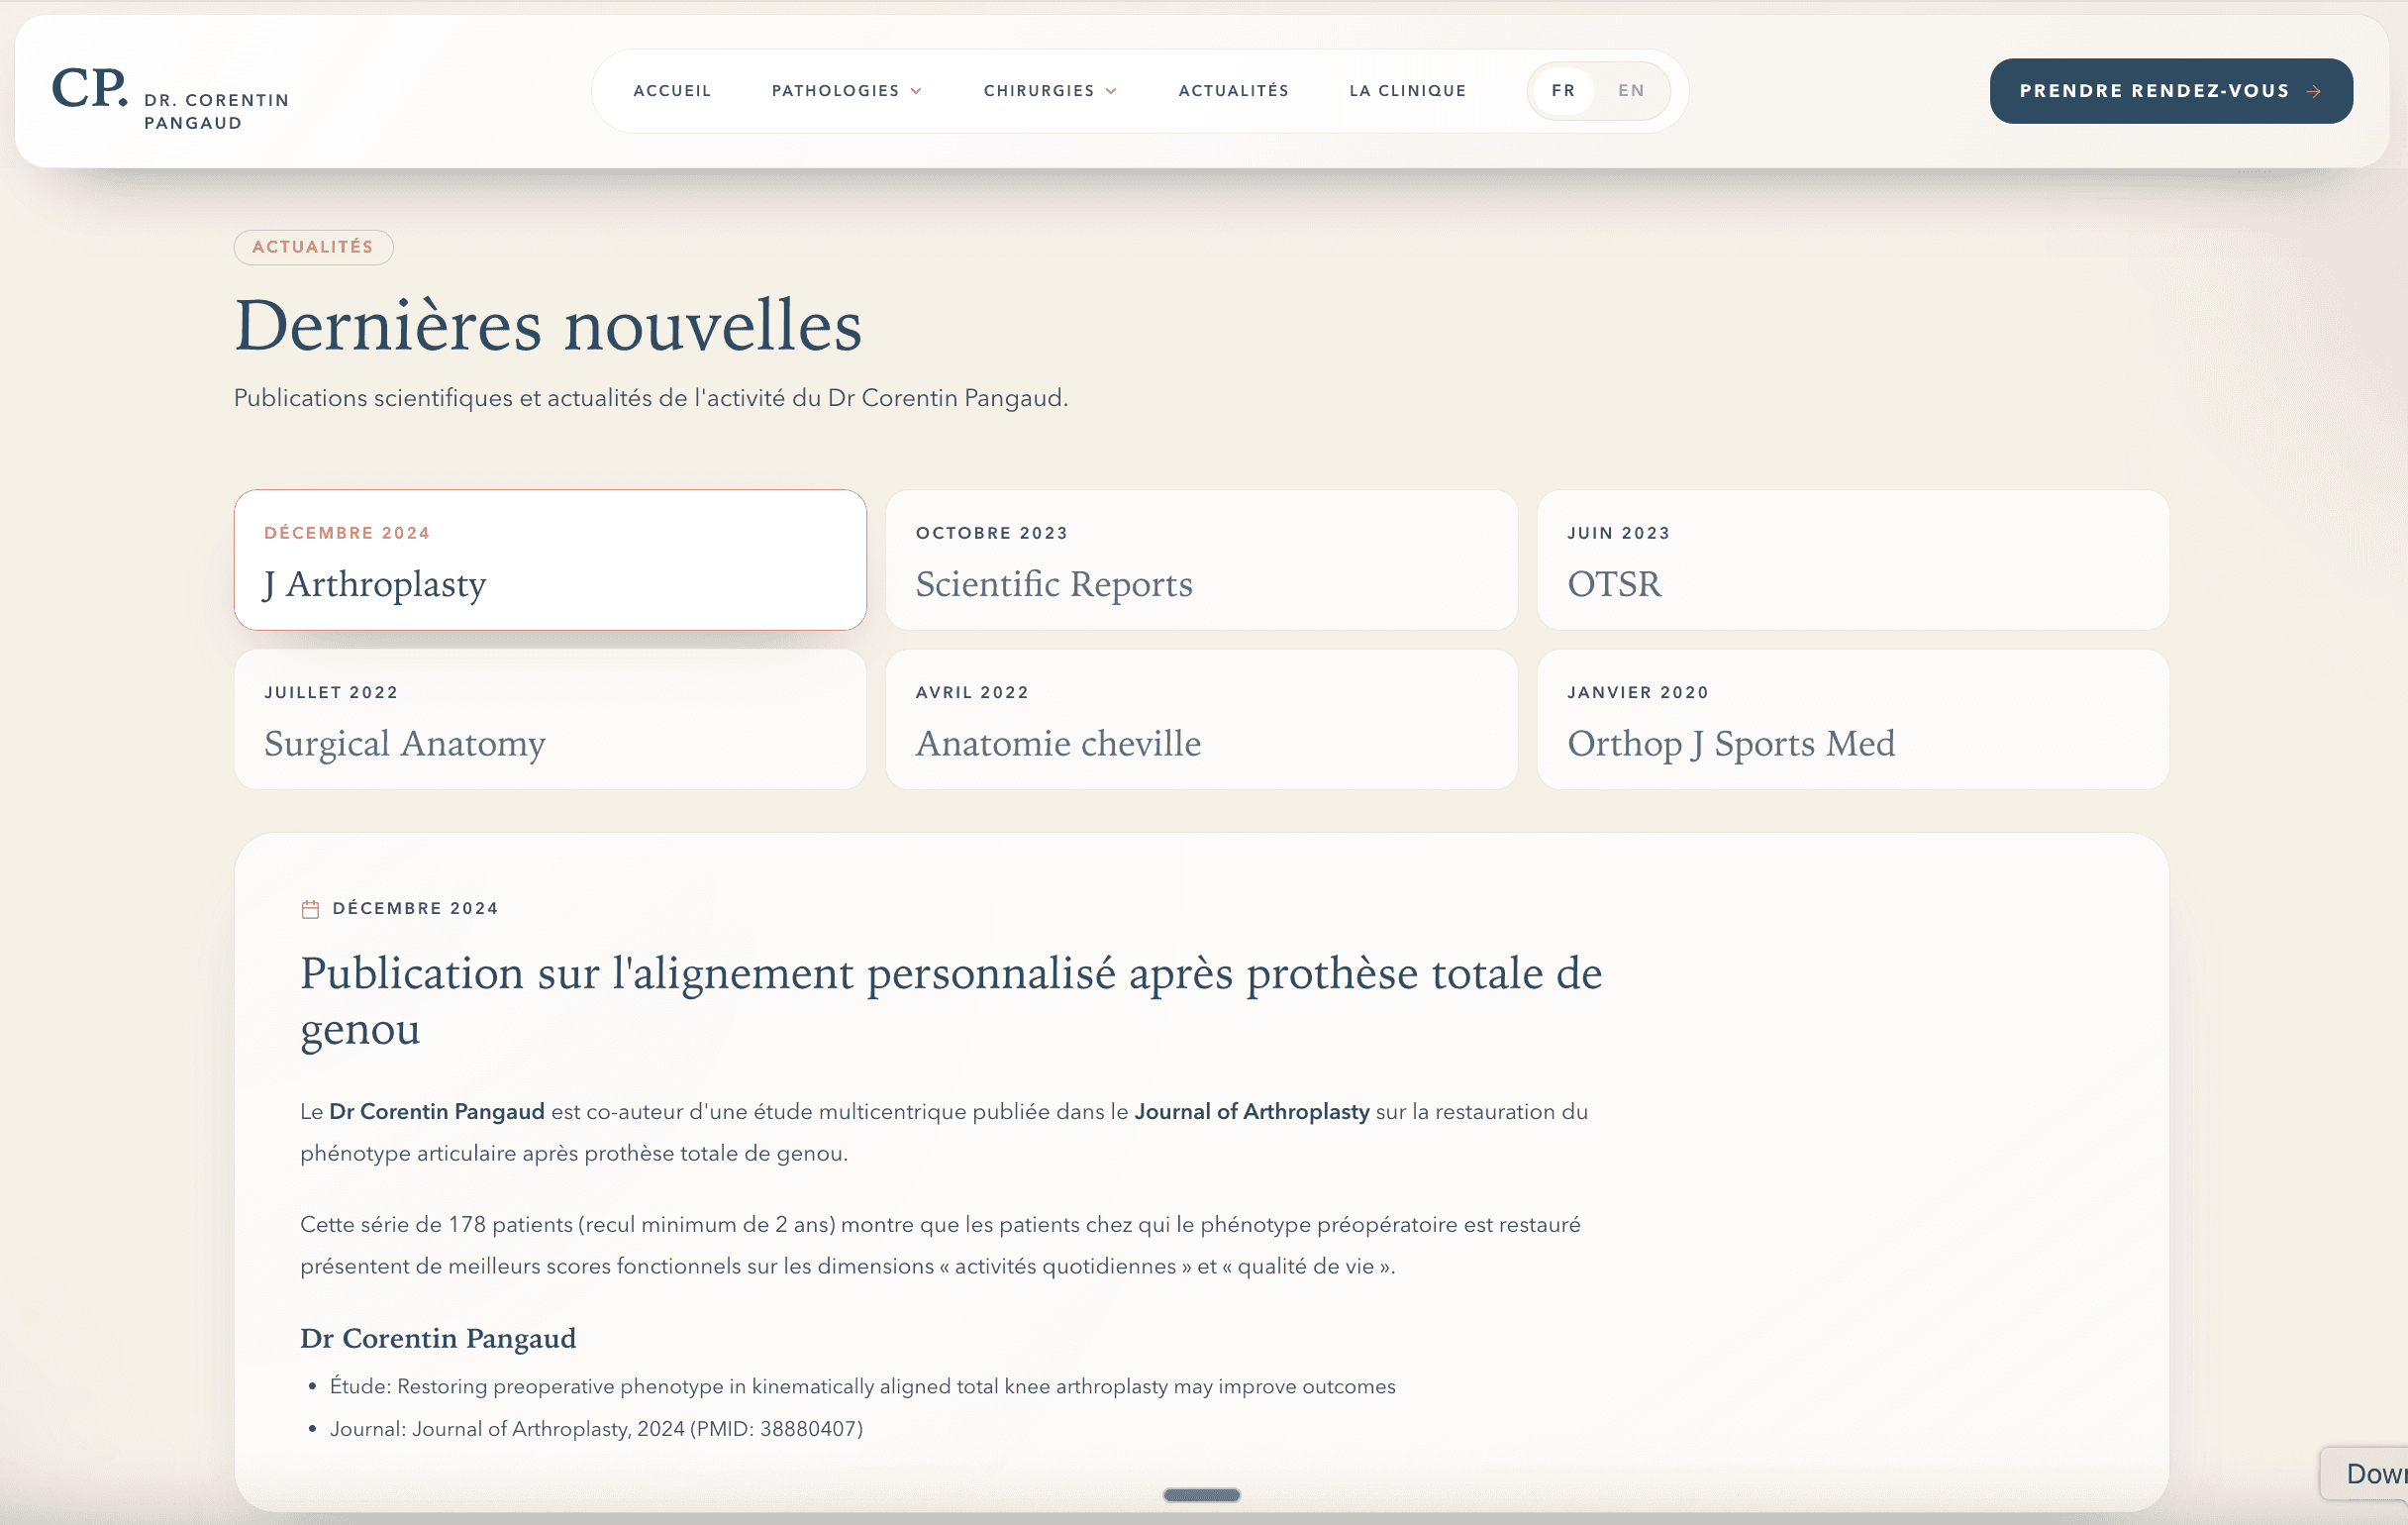Click the arrow icon in Prendre Rendez-vous
Viewport: 2408px width, 1525px height.
(x=2313, y=91)
